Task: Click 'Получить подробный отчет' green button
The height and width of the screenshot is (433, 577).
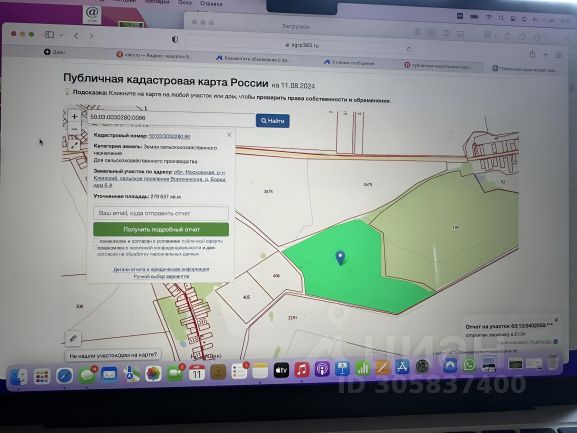Action: [x=161, y=229]
